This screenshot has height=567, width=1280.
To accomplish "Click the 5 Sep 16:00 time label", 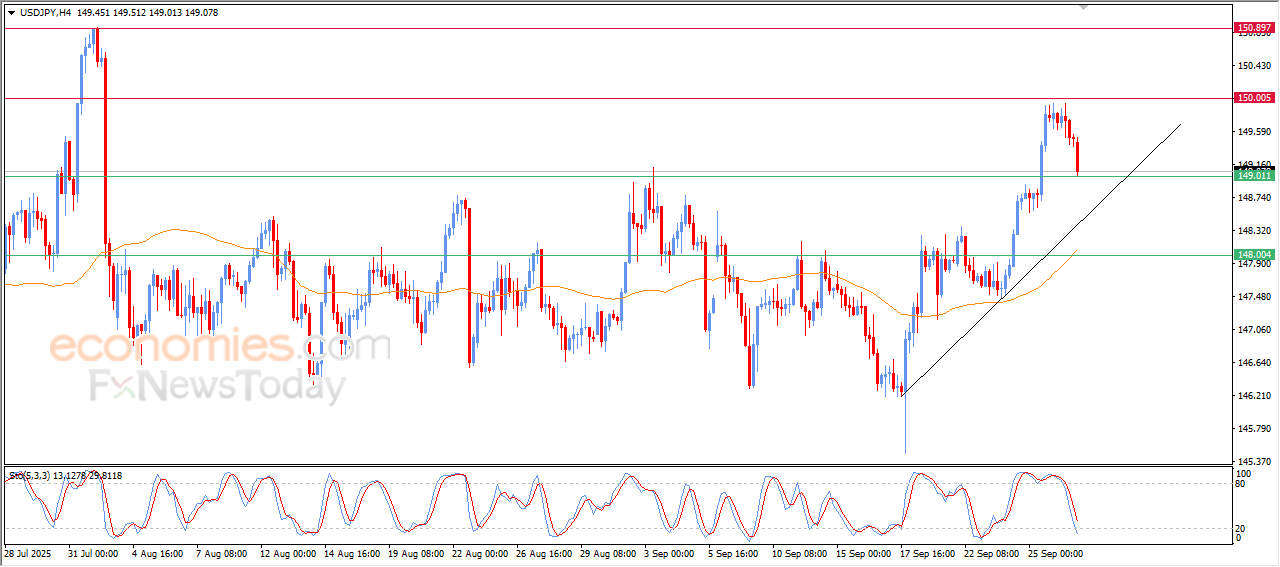I will (x=733, y=553).
